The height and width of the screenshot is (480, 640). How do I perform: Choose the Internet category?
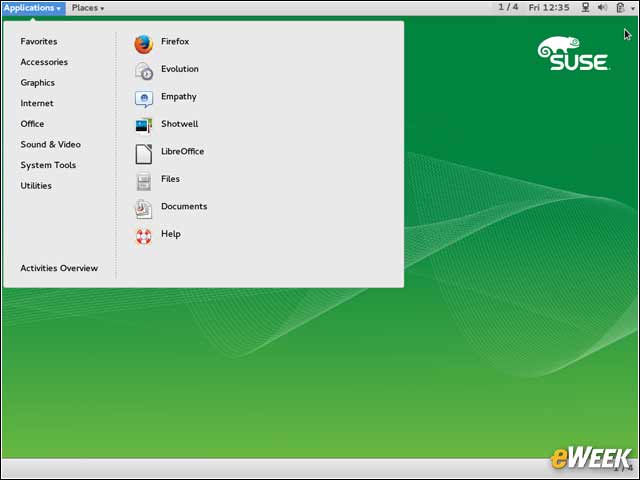[37, 103]
